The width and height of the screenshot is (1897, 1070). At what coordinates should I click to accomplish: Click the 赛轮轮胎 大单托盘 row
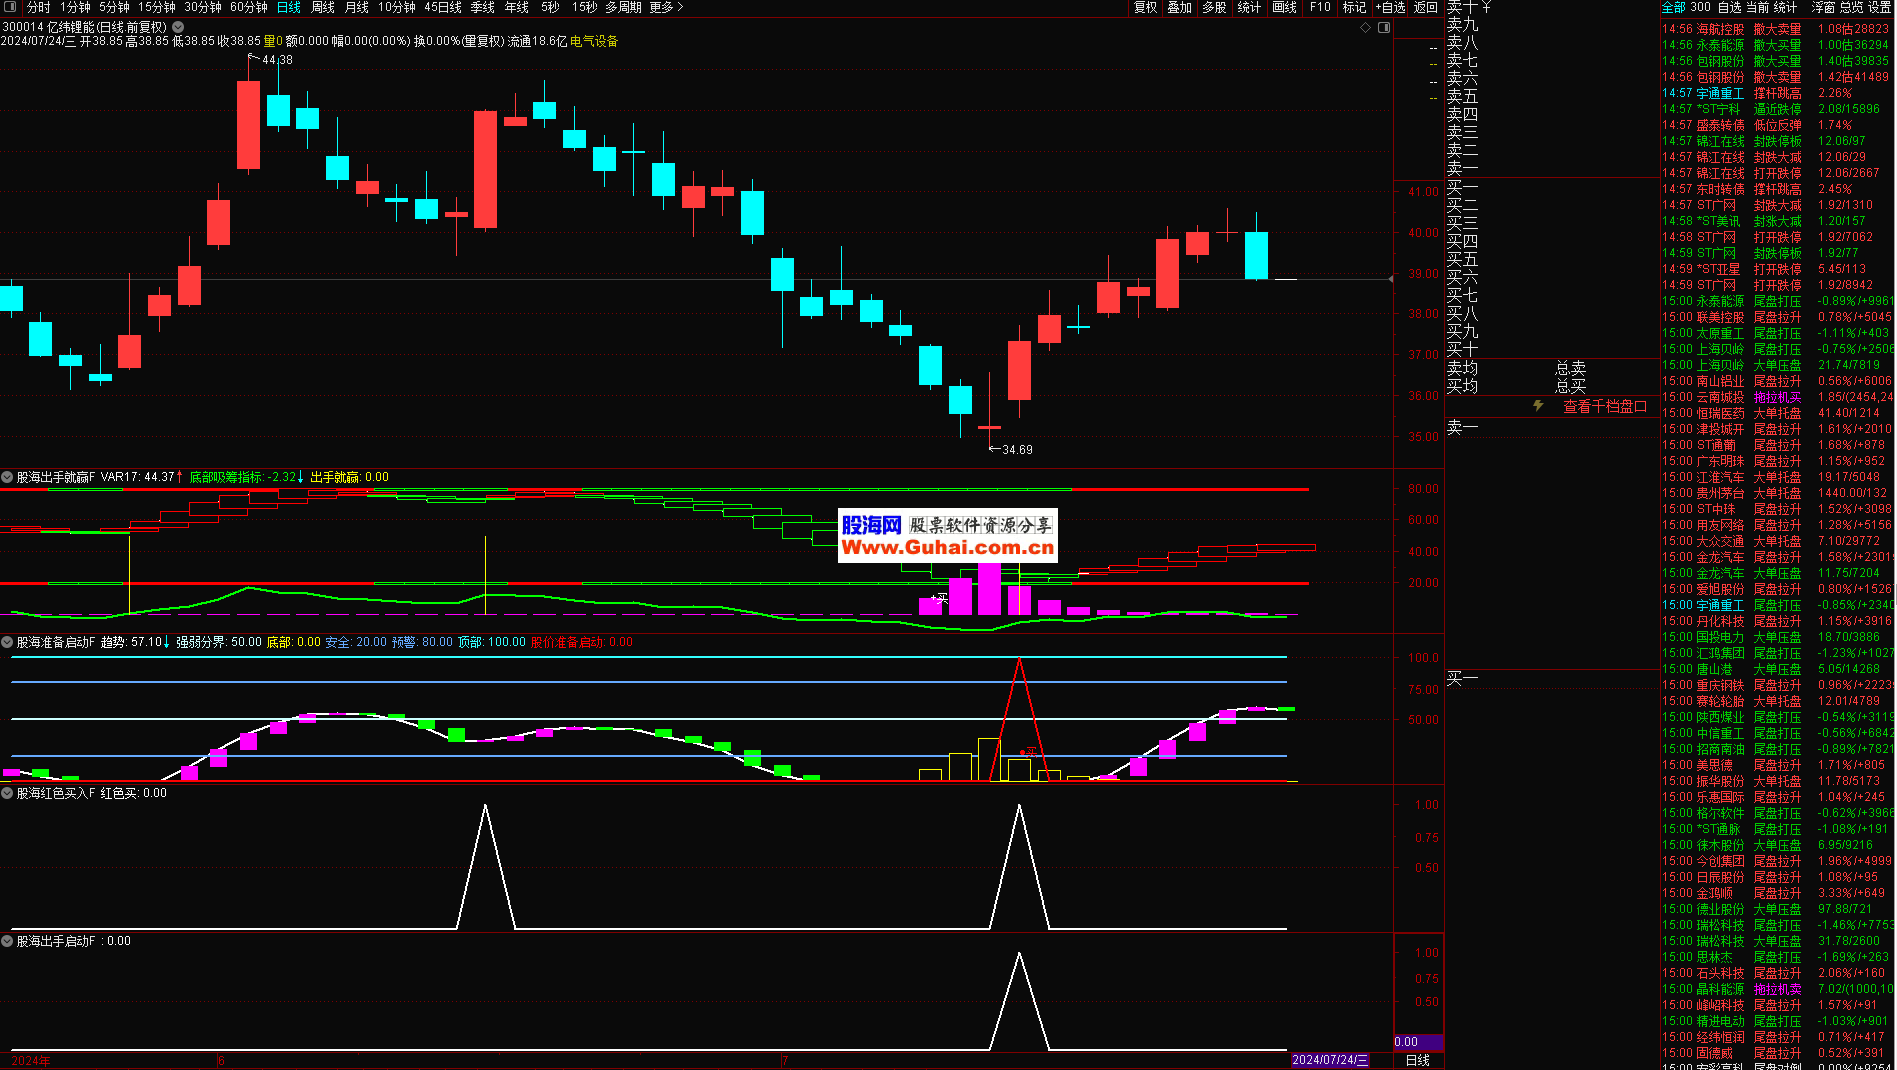[1776, 701]
